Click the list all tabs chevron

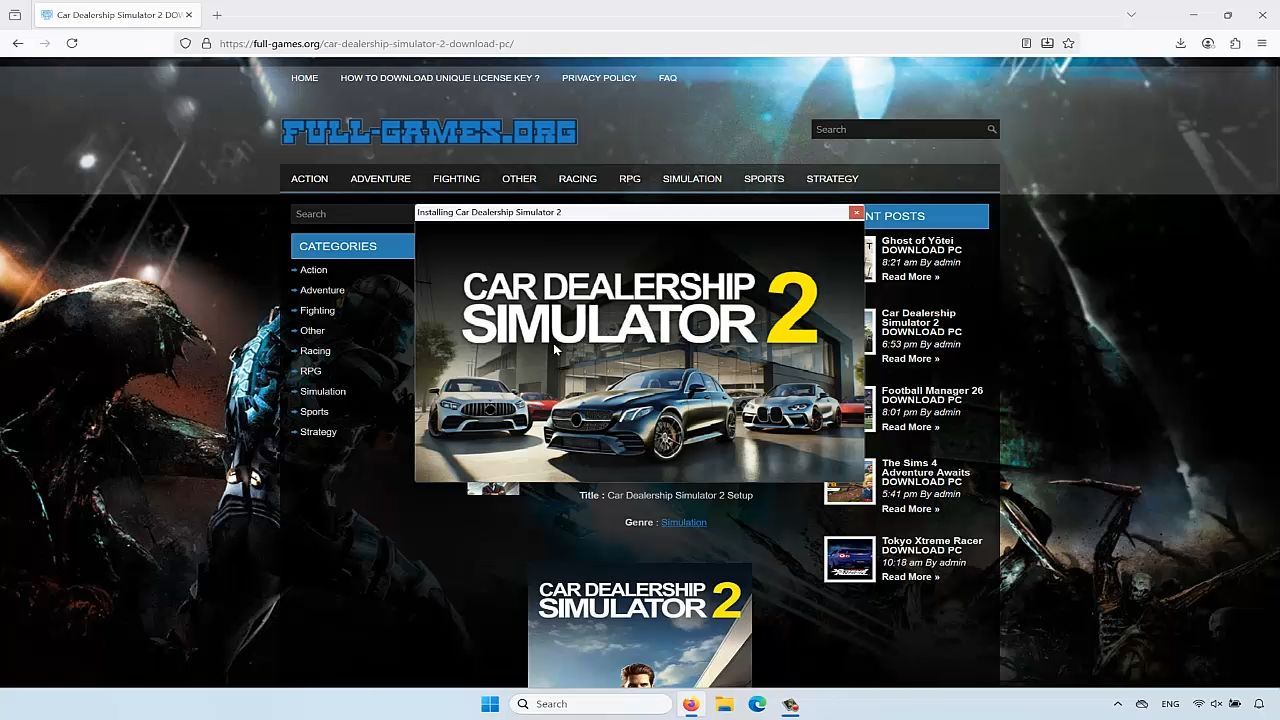1131,15
